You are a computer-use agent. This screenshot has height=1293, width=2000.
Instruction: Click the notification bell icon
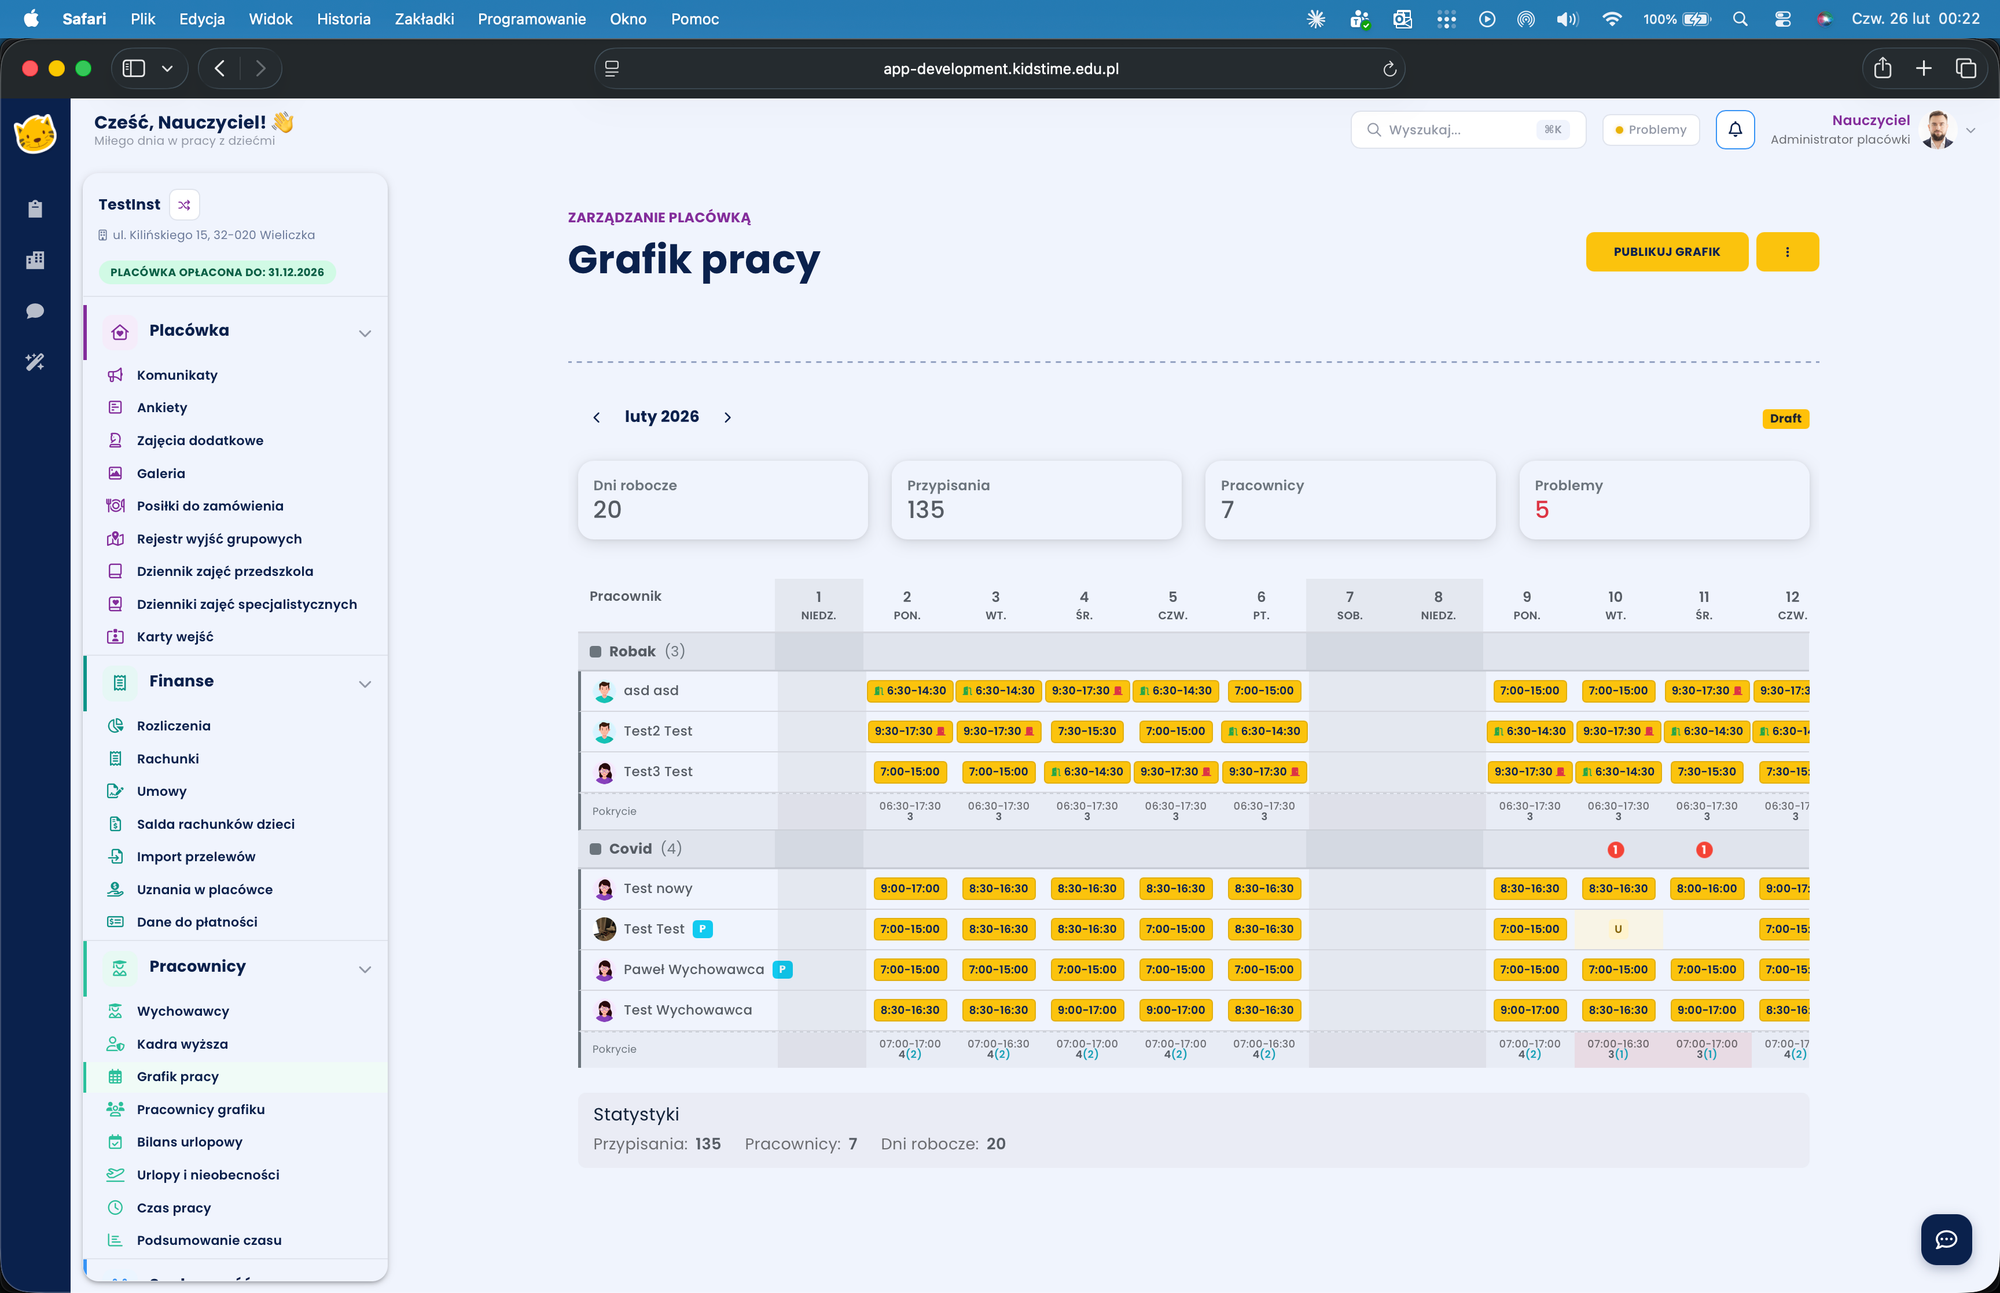point(1735,130)
